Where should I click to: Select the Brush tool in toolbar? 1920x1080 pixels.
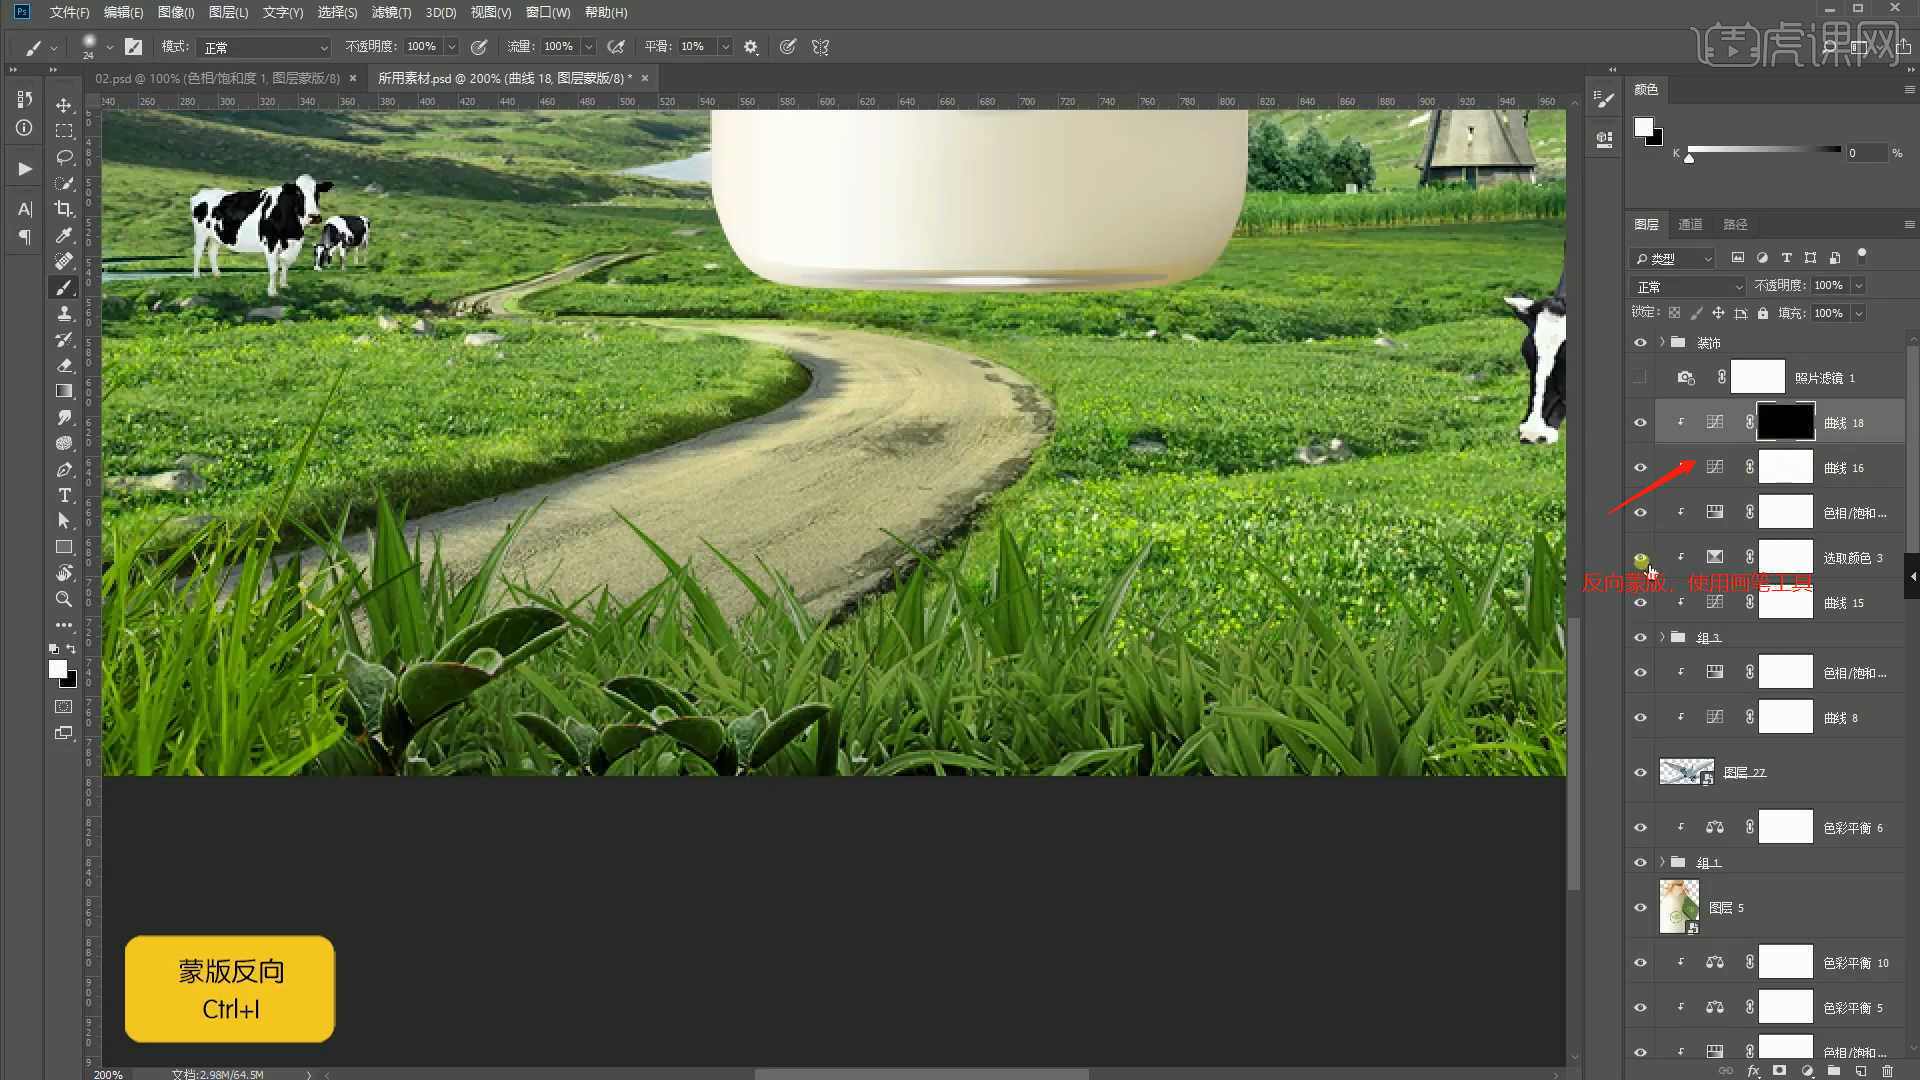(x=64, y=287)
